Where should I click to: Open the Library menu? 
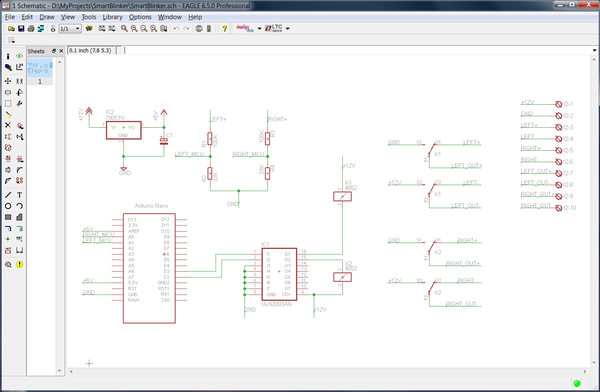112,17
